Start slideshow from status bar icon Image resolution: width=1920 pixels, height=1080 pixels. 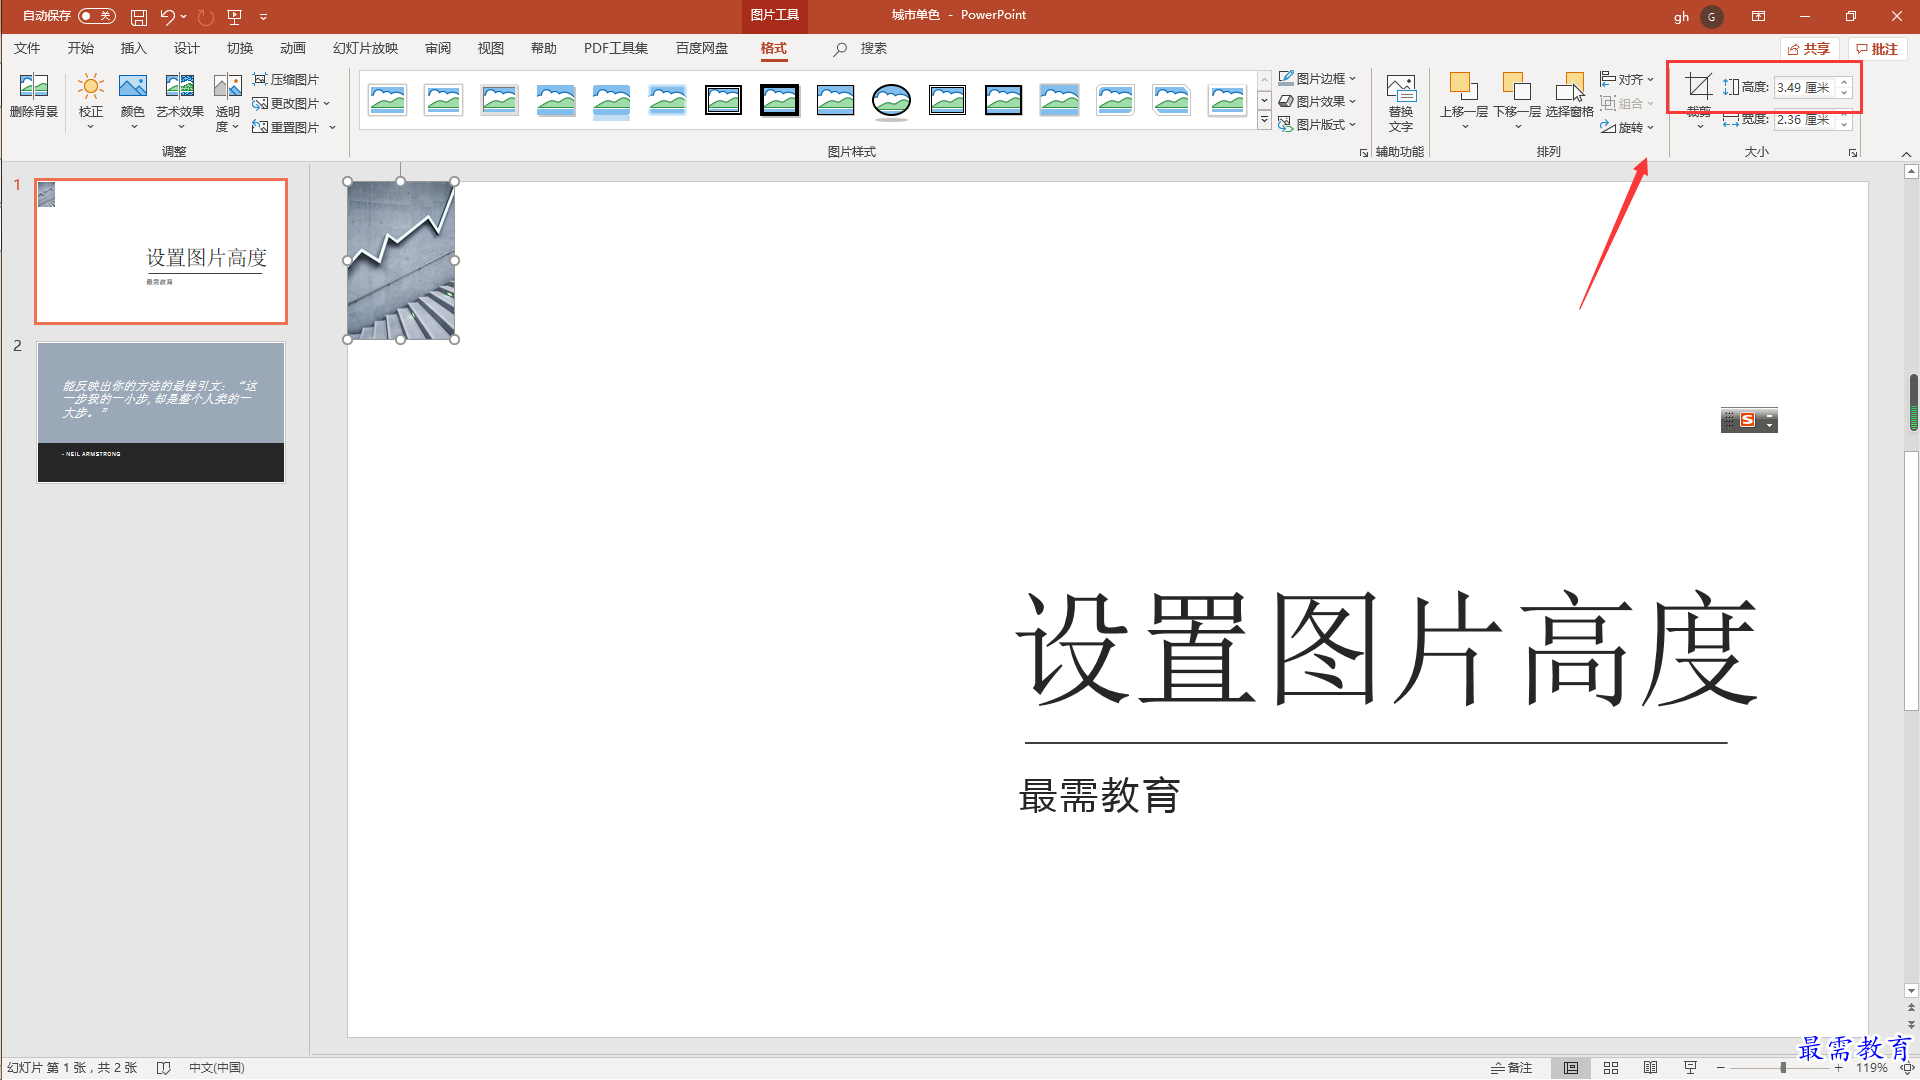[1690, 1068]
